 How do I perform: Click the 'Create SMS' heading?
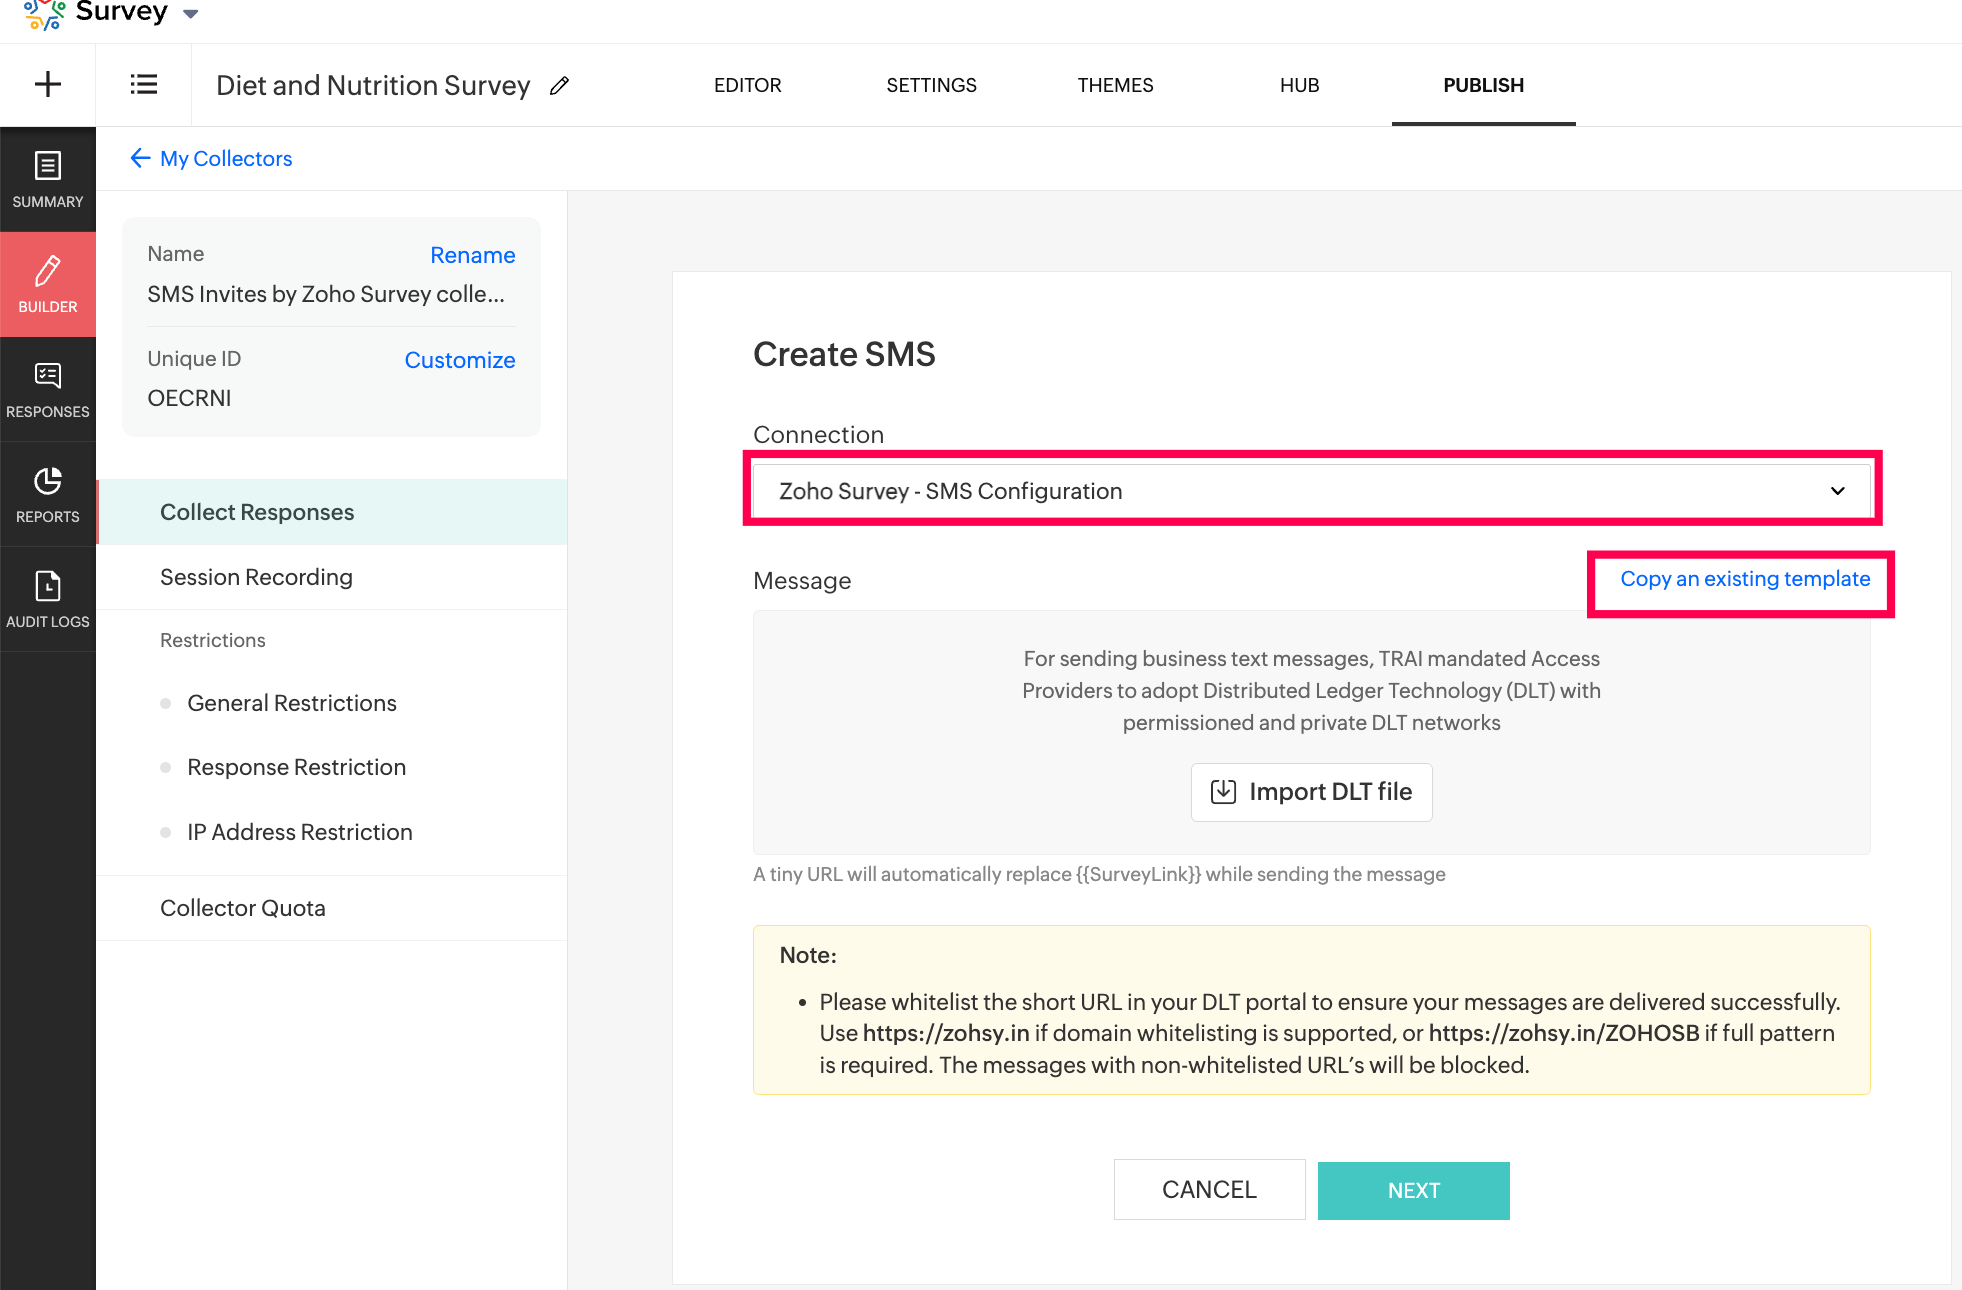(x=844, y=354)
